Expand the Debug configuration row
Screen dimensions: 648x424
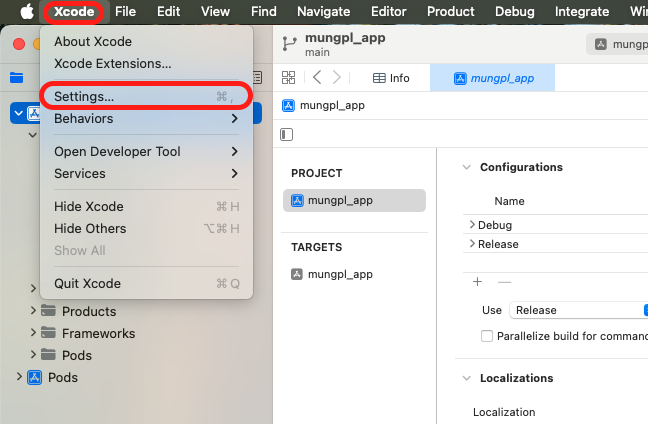pyautogui.click(x=472, y=224)
